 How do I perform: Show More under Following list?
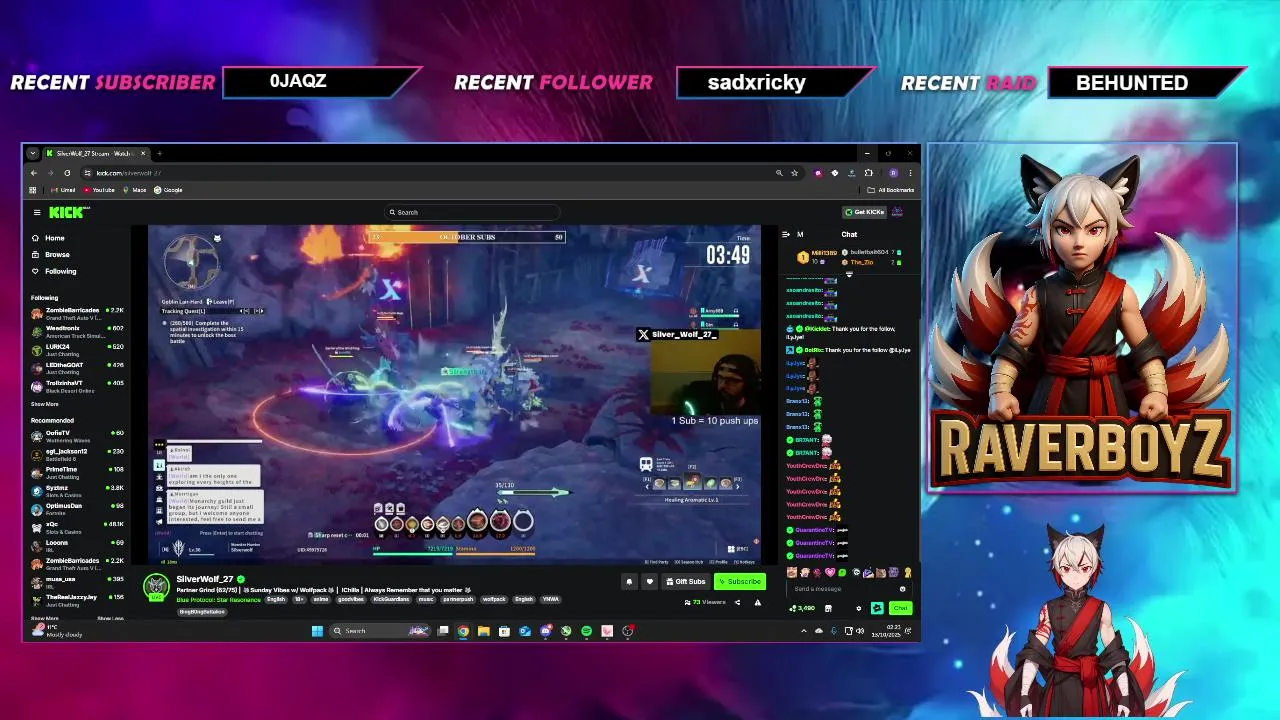pyautogui.click(x=44, y=404)
